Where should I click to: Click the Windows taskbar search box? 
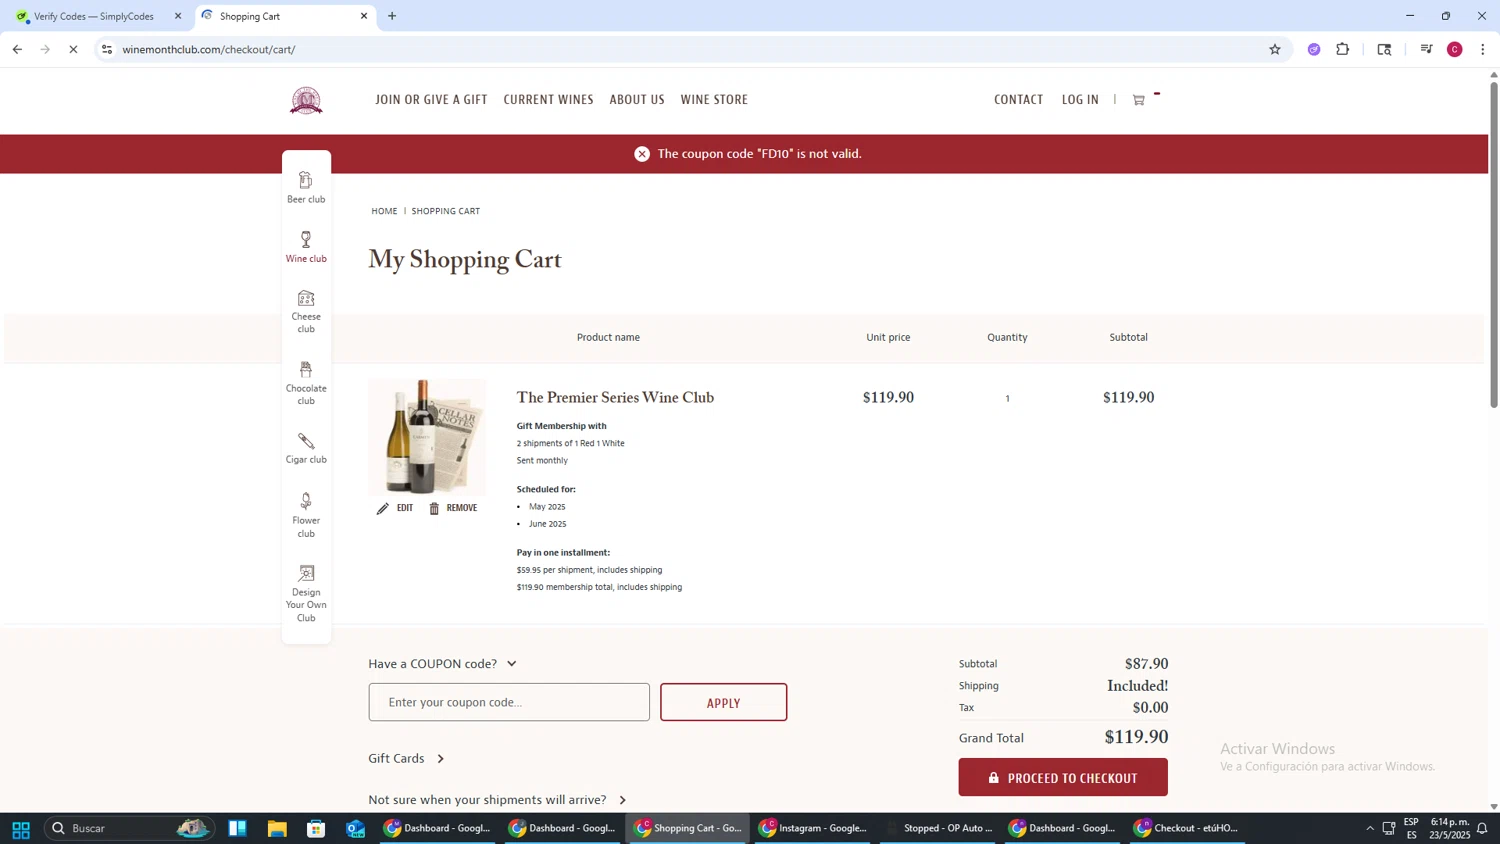129,829
